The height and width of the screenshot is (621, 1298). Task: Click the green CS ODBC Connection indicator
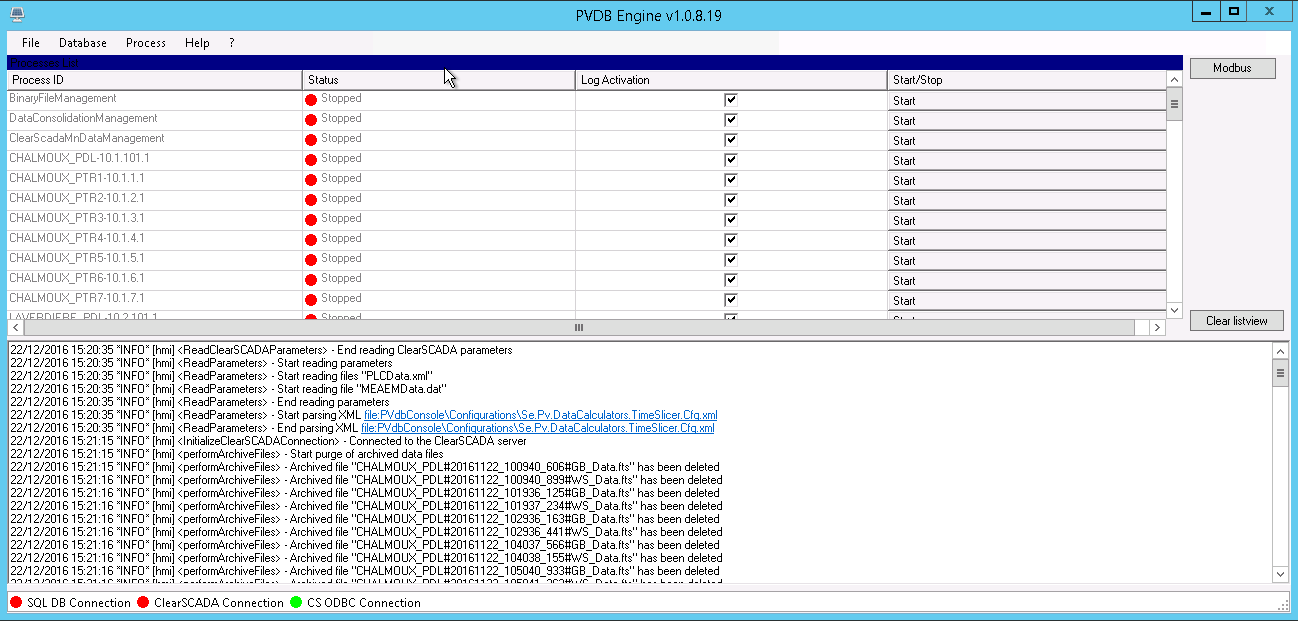click(x=296, y=603)
